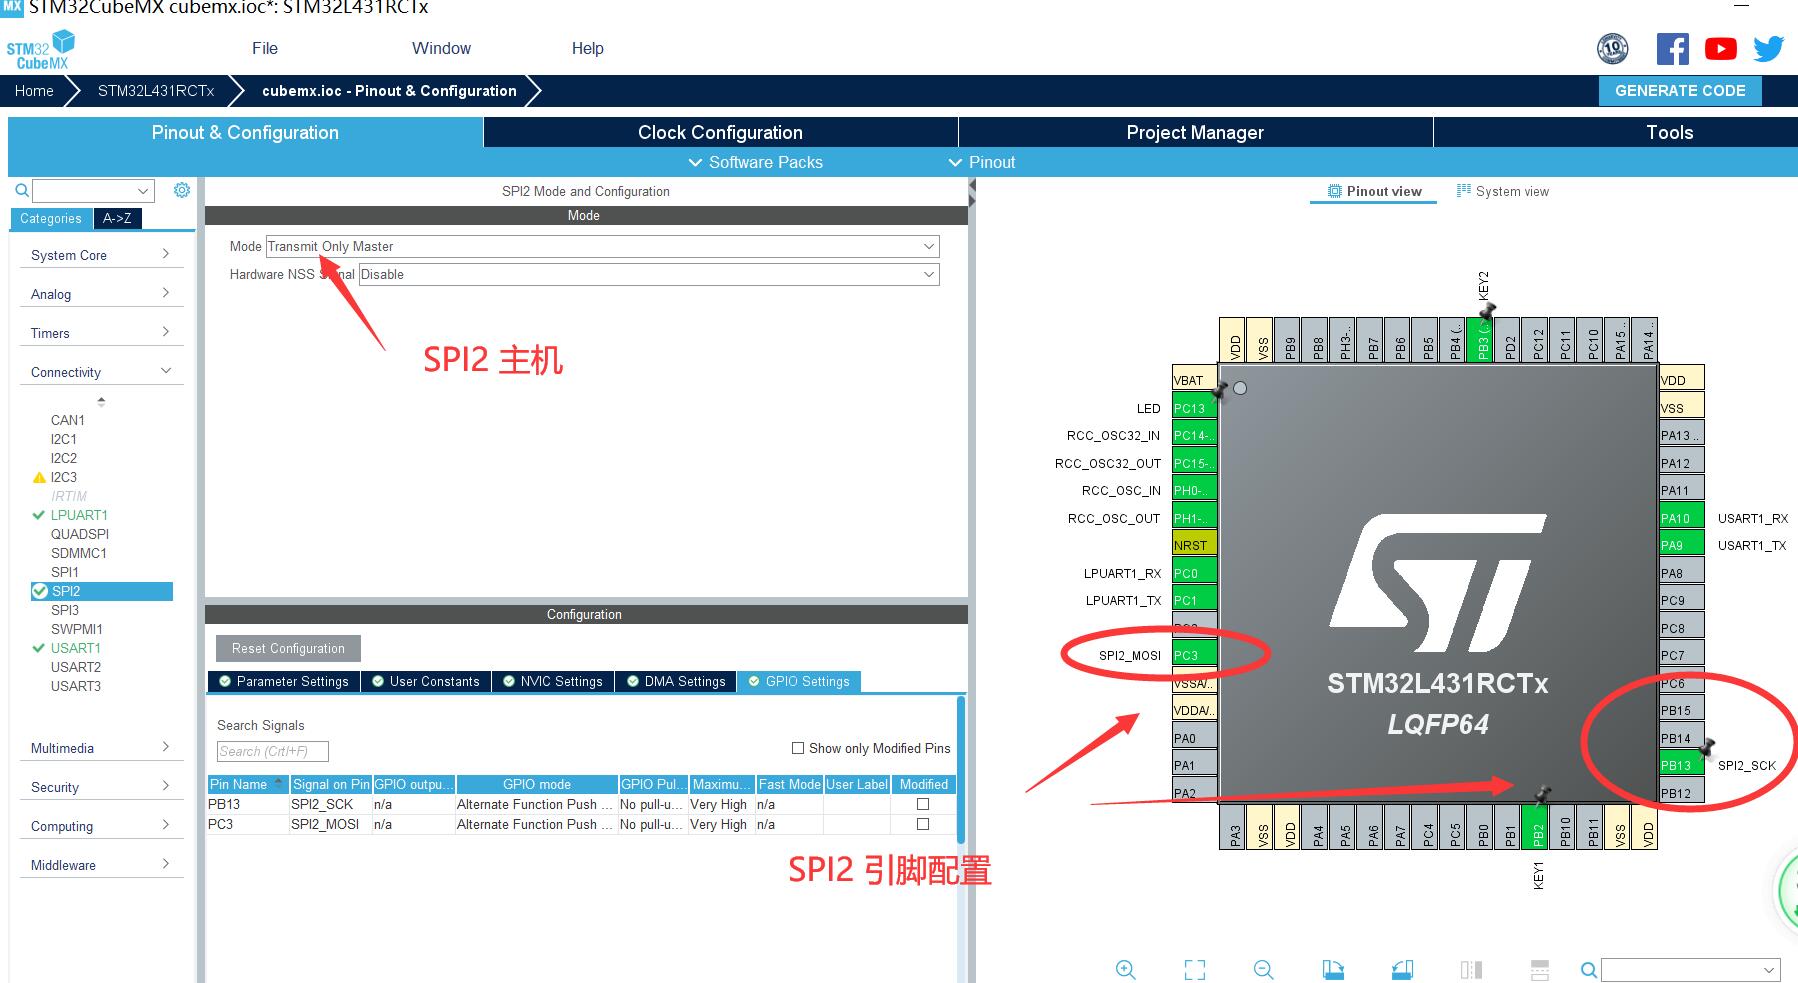Open the Facebook icon link
The height and width of the screenshot is (983, 1798).
pos(1672,48)
